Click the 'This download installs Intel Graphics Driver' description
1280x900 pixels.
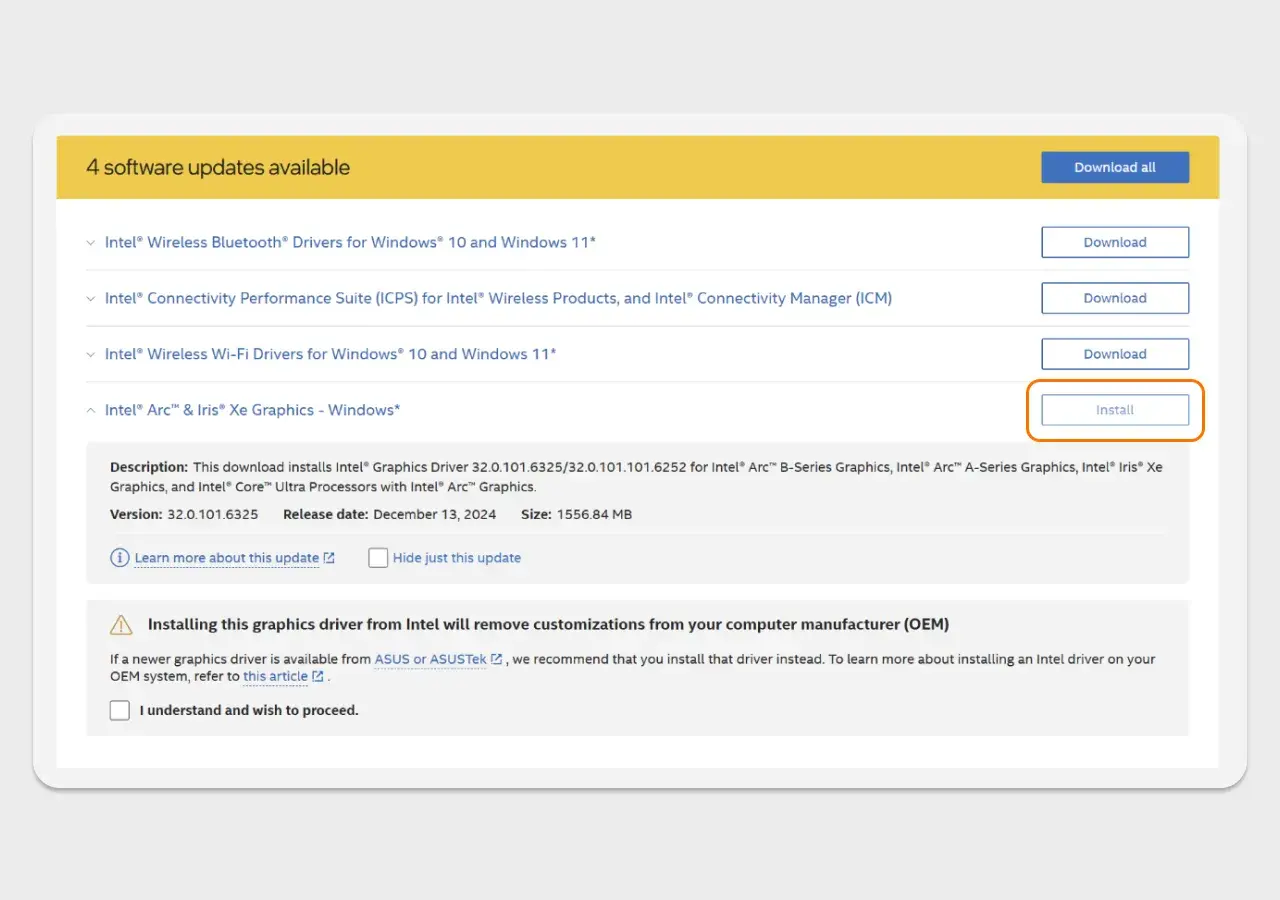pos(636,477)
